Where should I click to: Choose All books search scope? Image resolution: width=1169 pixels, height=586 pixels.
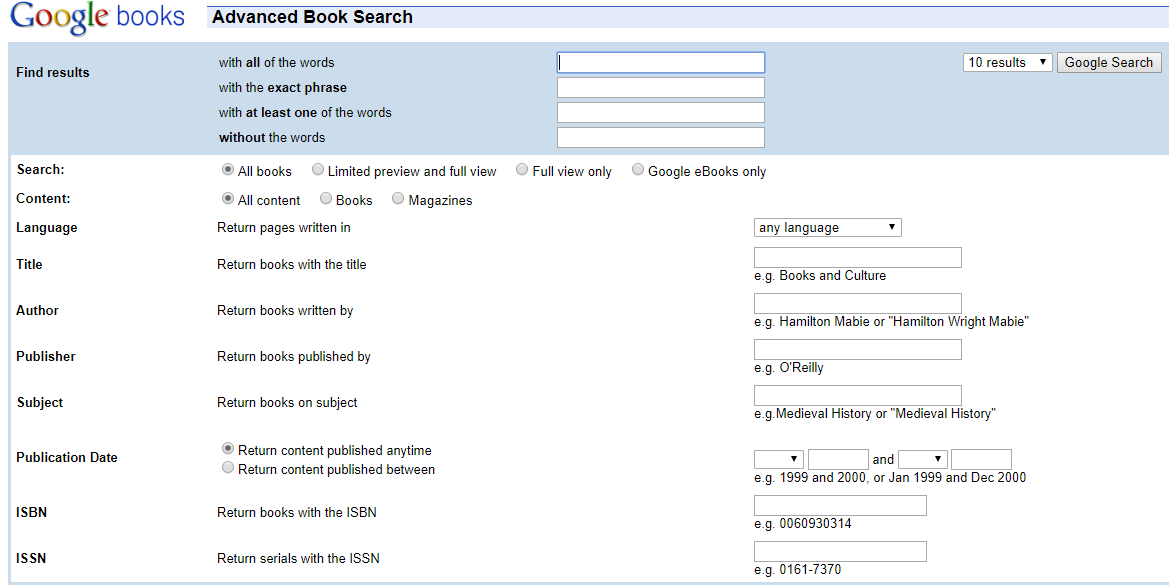click(227, 169)
